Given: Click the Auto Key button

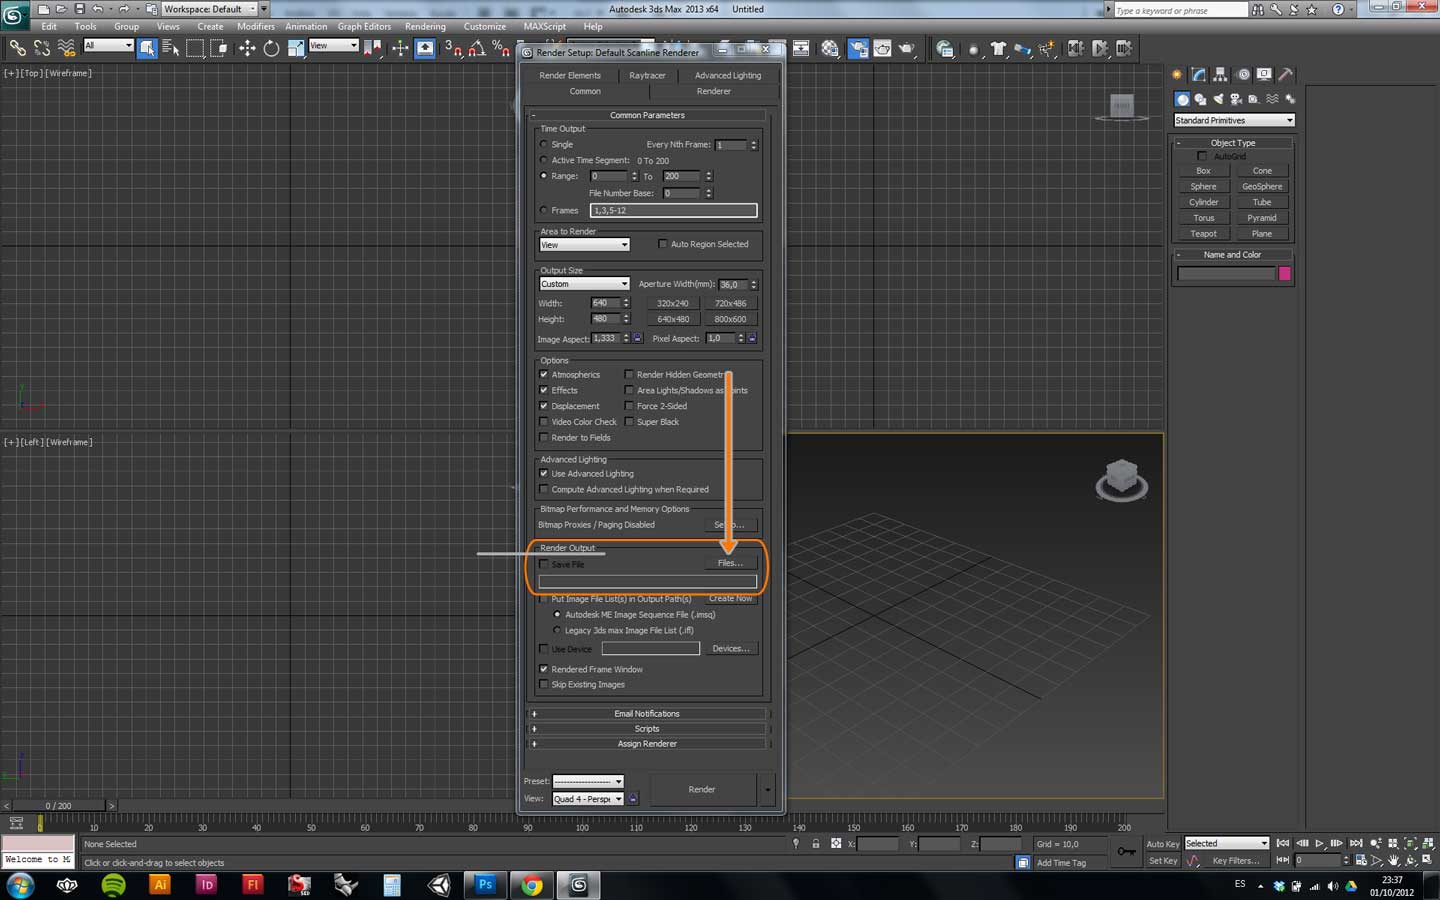Looking at the screenshot, I should point(1163,844).
